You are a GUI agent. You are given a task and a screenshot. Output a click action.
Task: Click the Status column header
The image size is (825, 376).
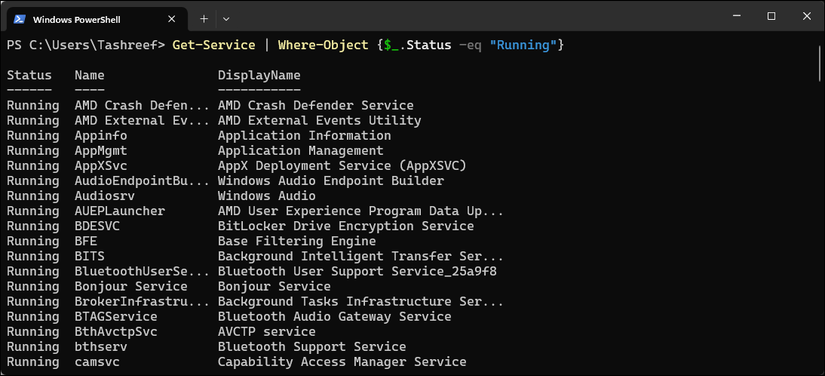(x=29, y=75)
